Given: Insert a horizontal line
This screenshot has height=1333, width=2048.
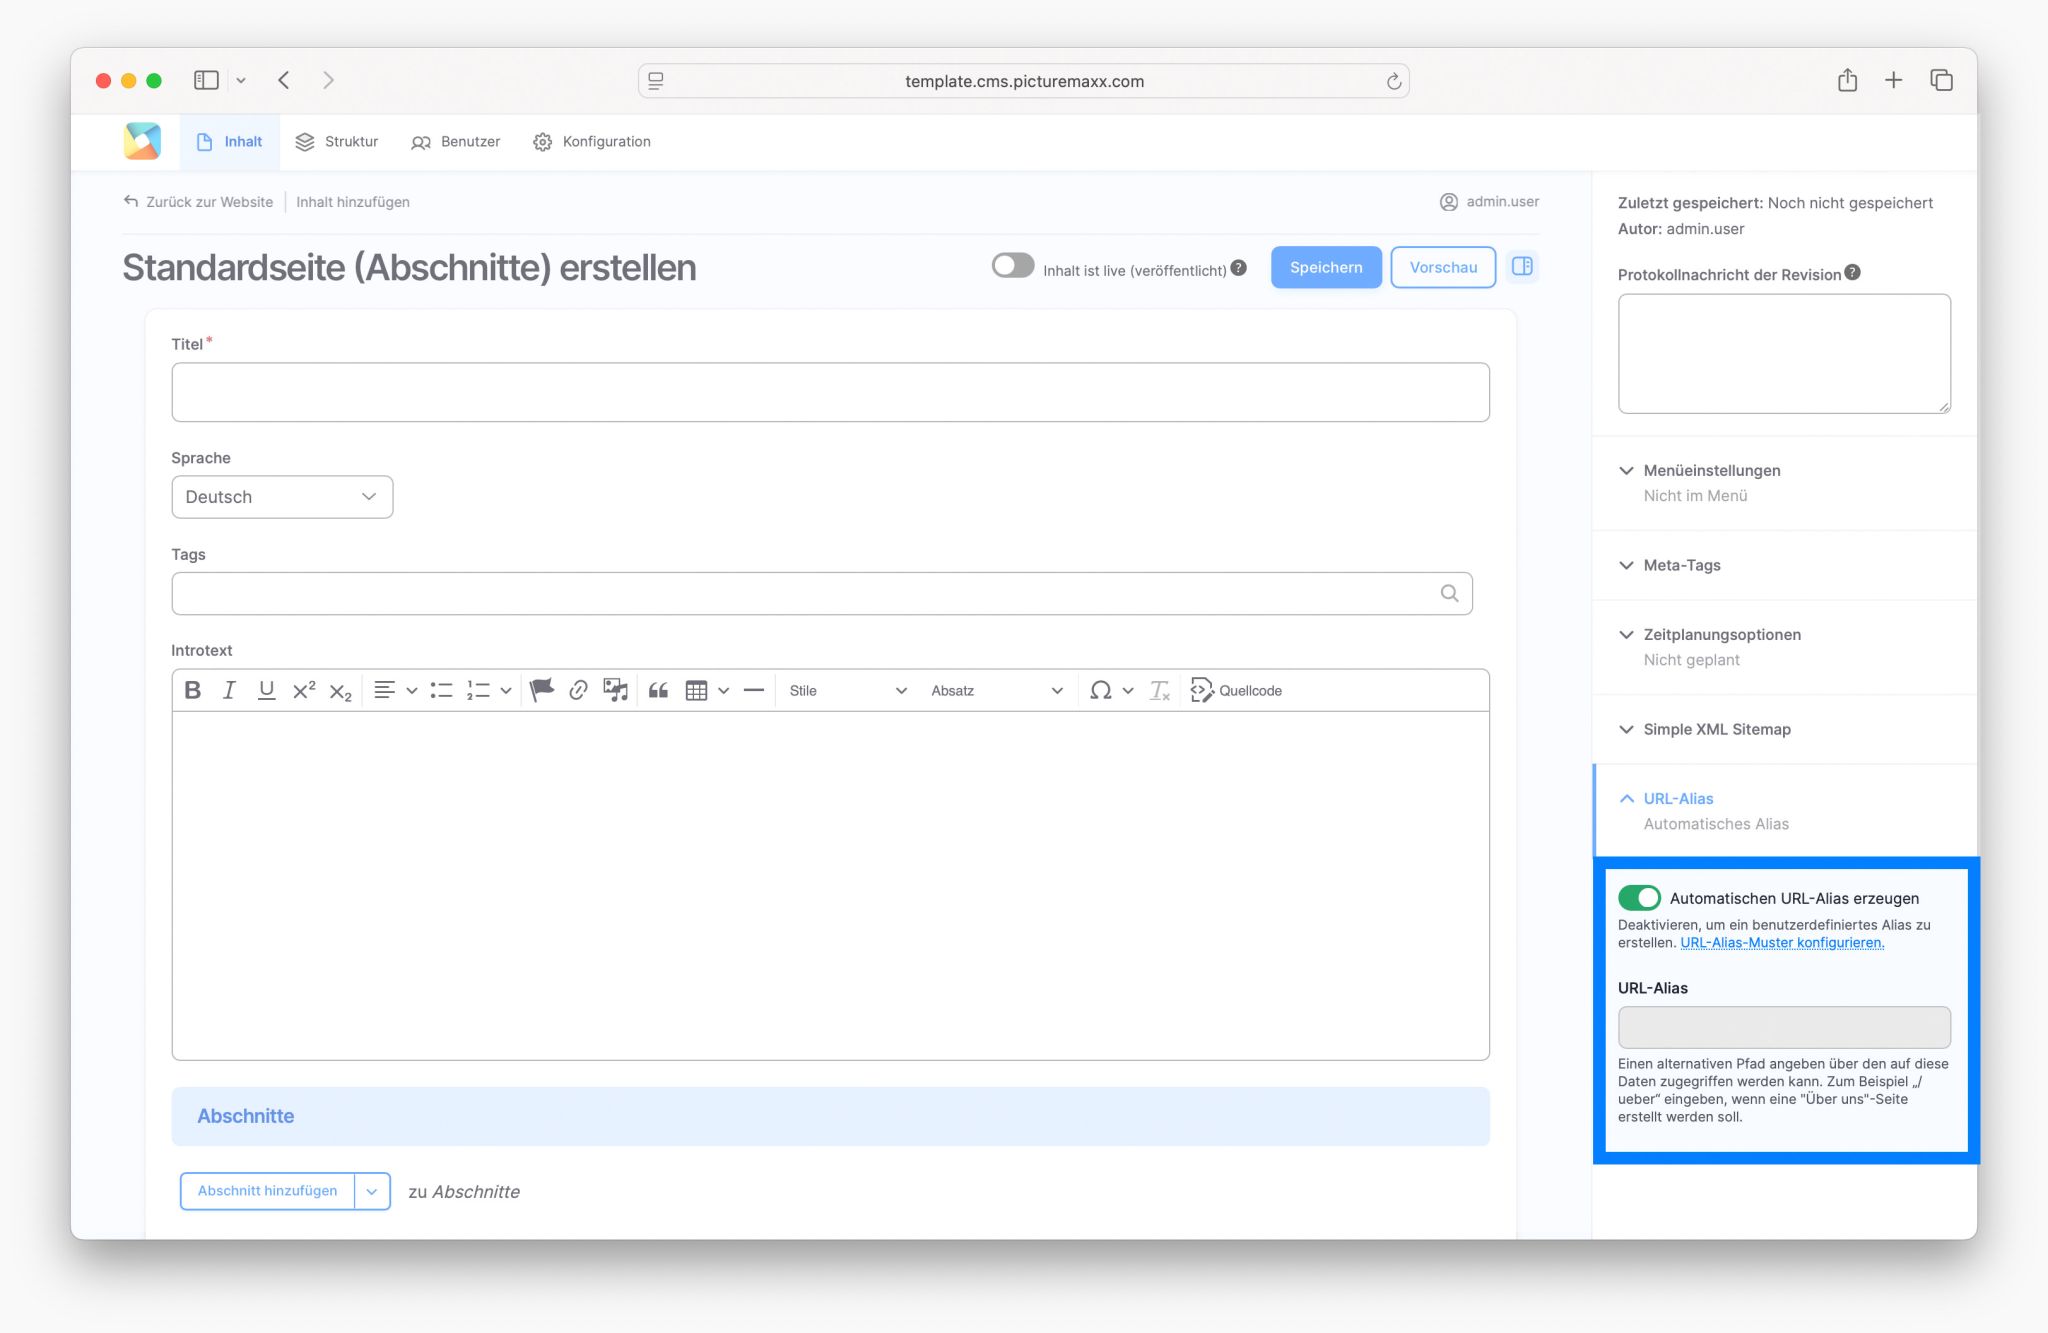Looking at the screenshot, I should click(754, 690).
